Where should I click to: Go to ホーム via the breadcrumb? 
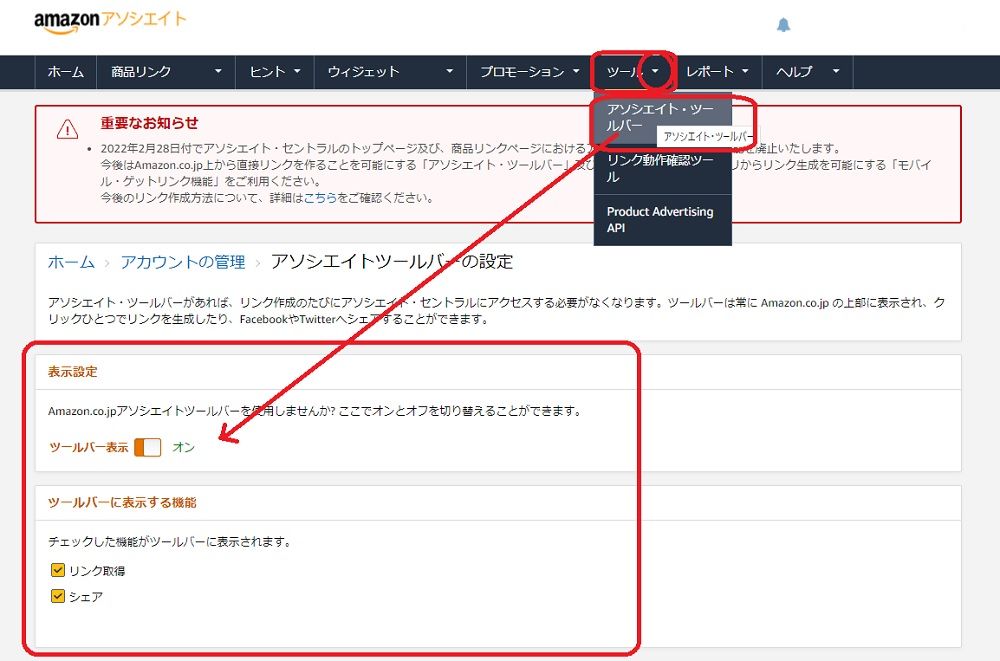point(71,262)
